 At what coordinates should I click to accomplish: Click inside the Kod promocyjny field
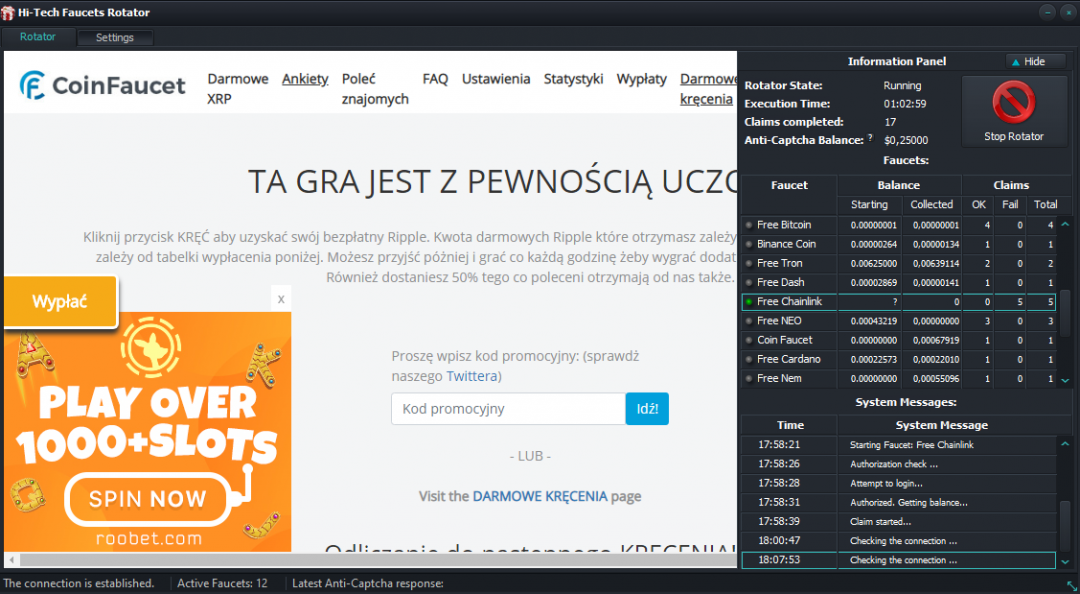point(508,409)
